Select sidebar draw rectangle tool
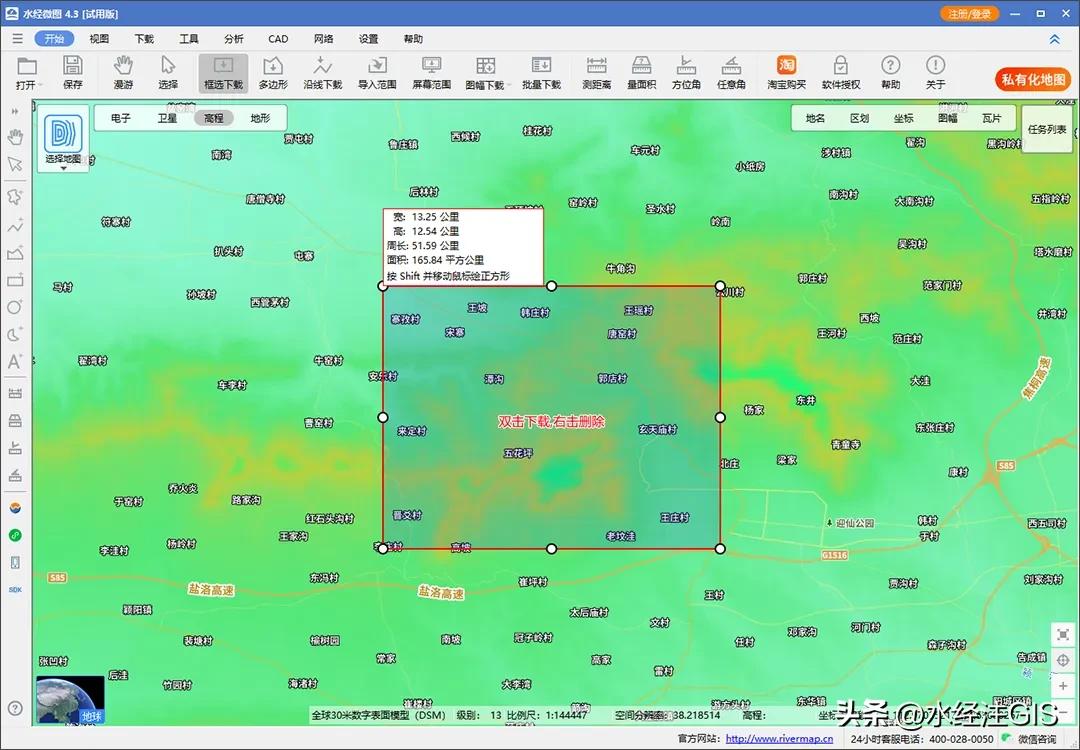 [15, 280]
